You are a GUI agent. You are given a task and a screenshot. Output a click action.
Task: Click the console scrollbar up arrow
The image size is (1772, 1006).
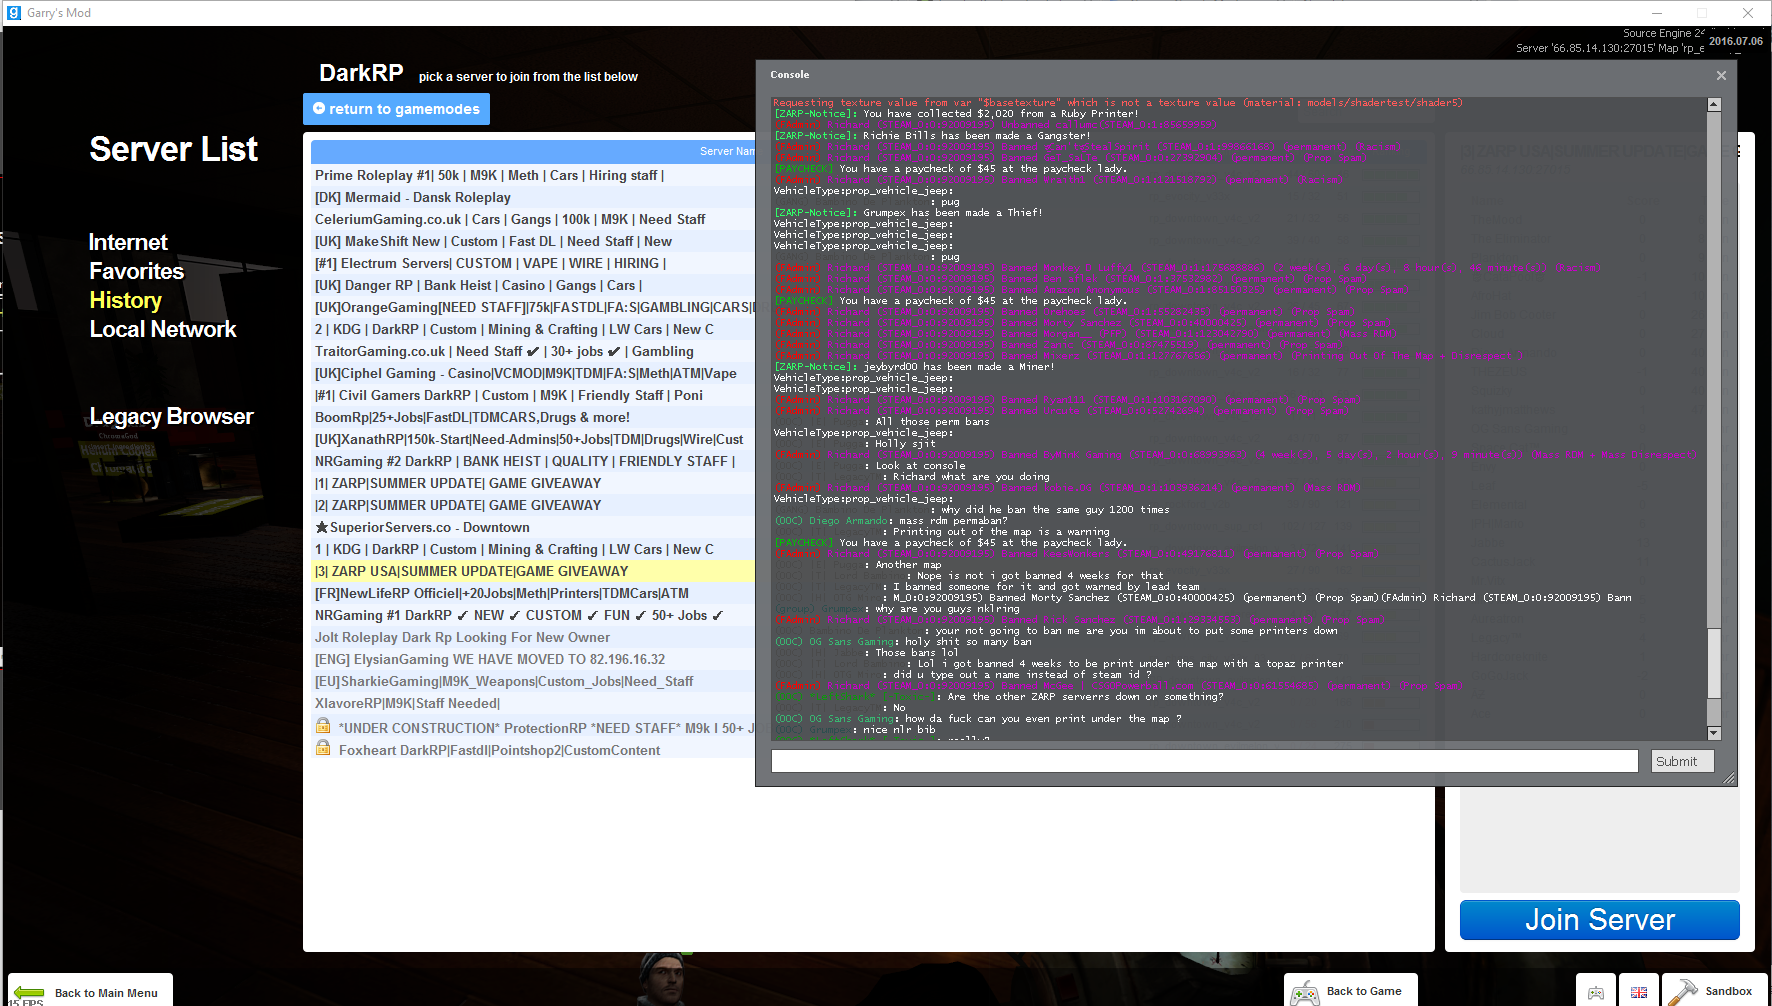(1714, 104)
